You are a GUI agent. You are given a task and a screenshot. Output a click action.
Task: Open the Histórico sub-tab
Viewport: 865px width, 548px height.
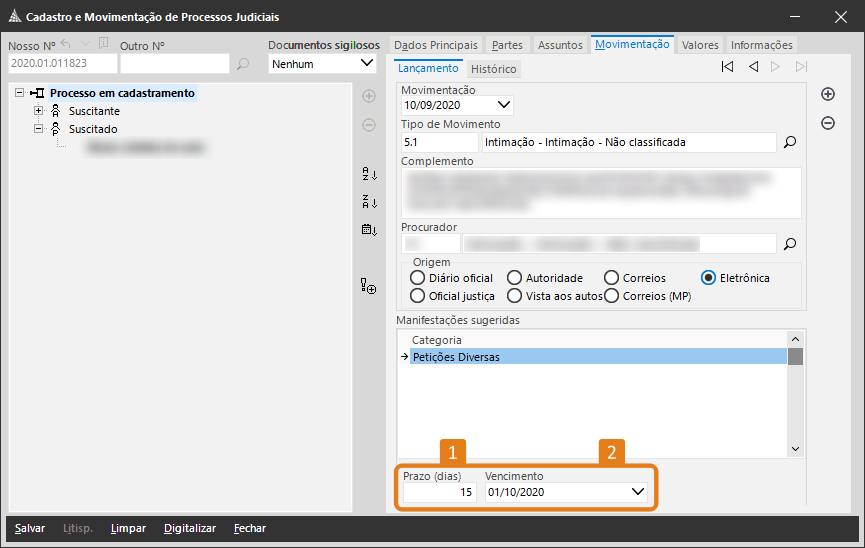click(x=493, y=70)
